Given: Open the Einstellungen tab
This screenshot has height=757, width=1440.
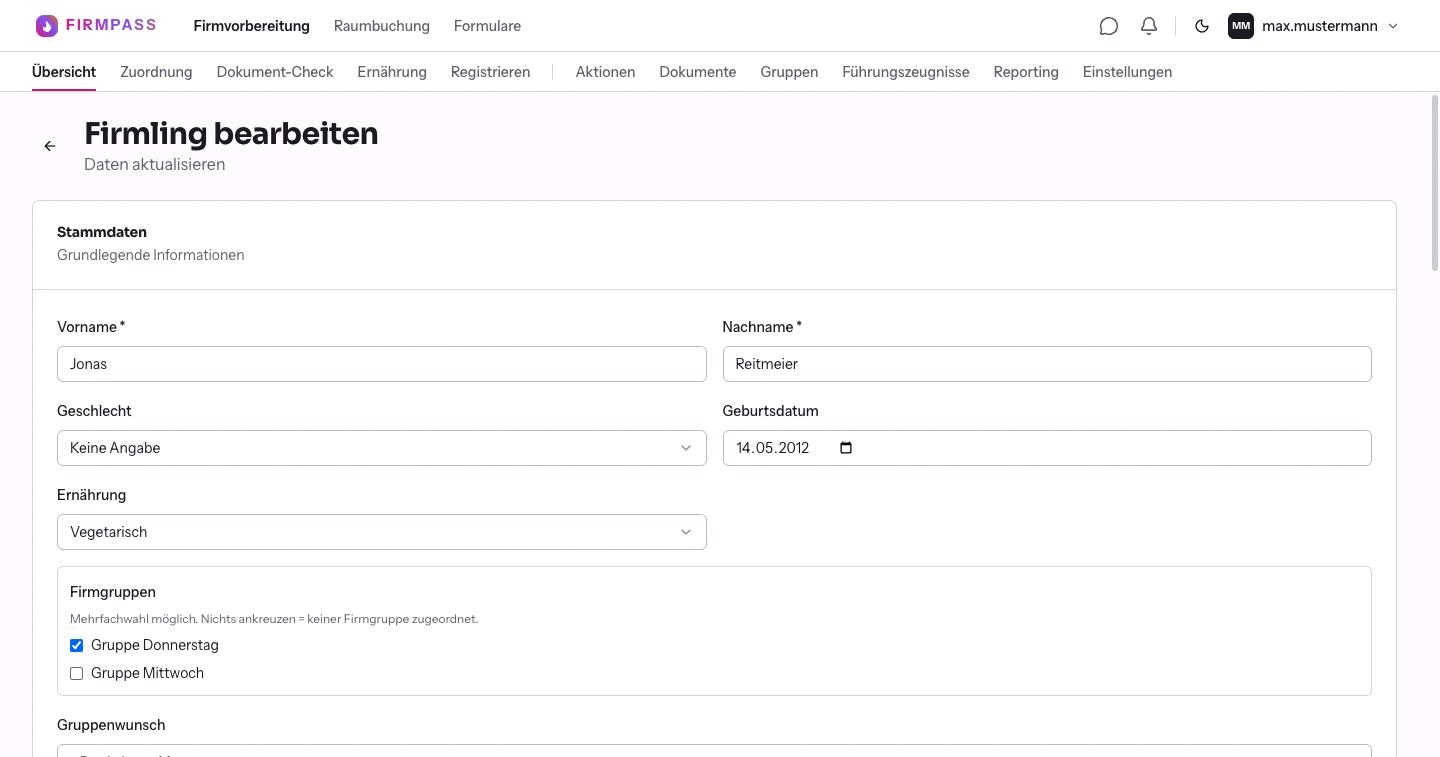Looking at the screenshot, I should [x=1127, y=72].
